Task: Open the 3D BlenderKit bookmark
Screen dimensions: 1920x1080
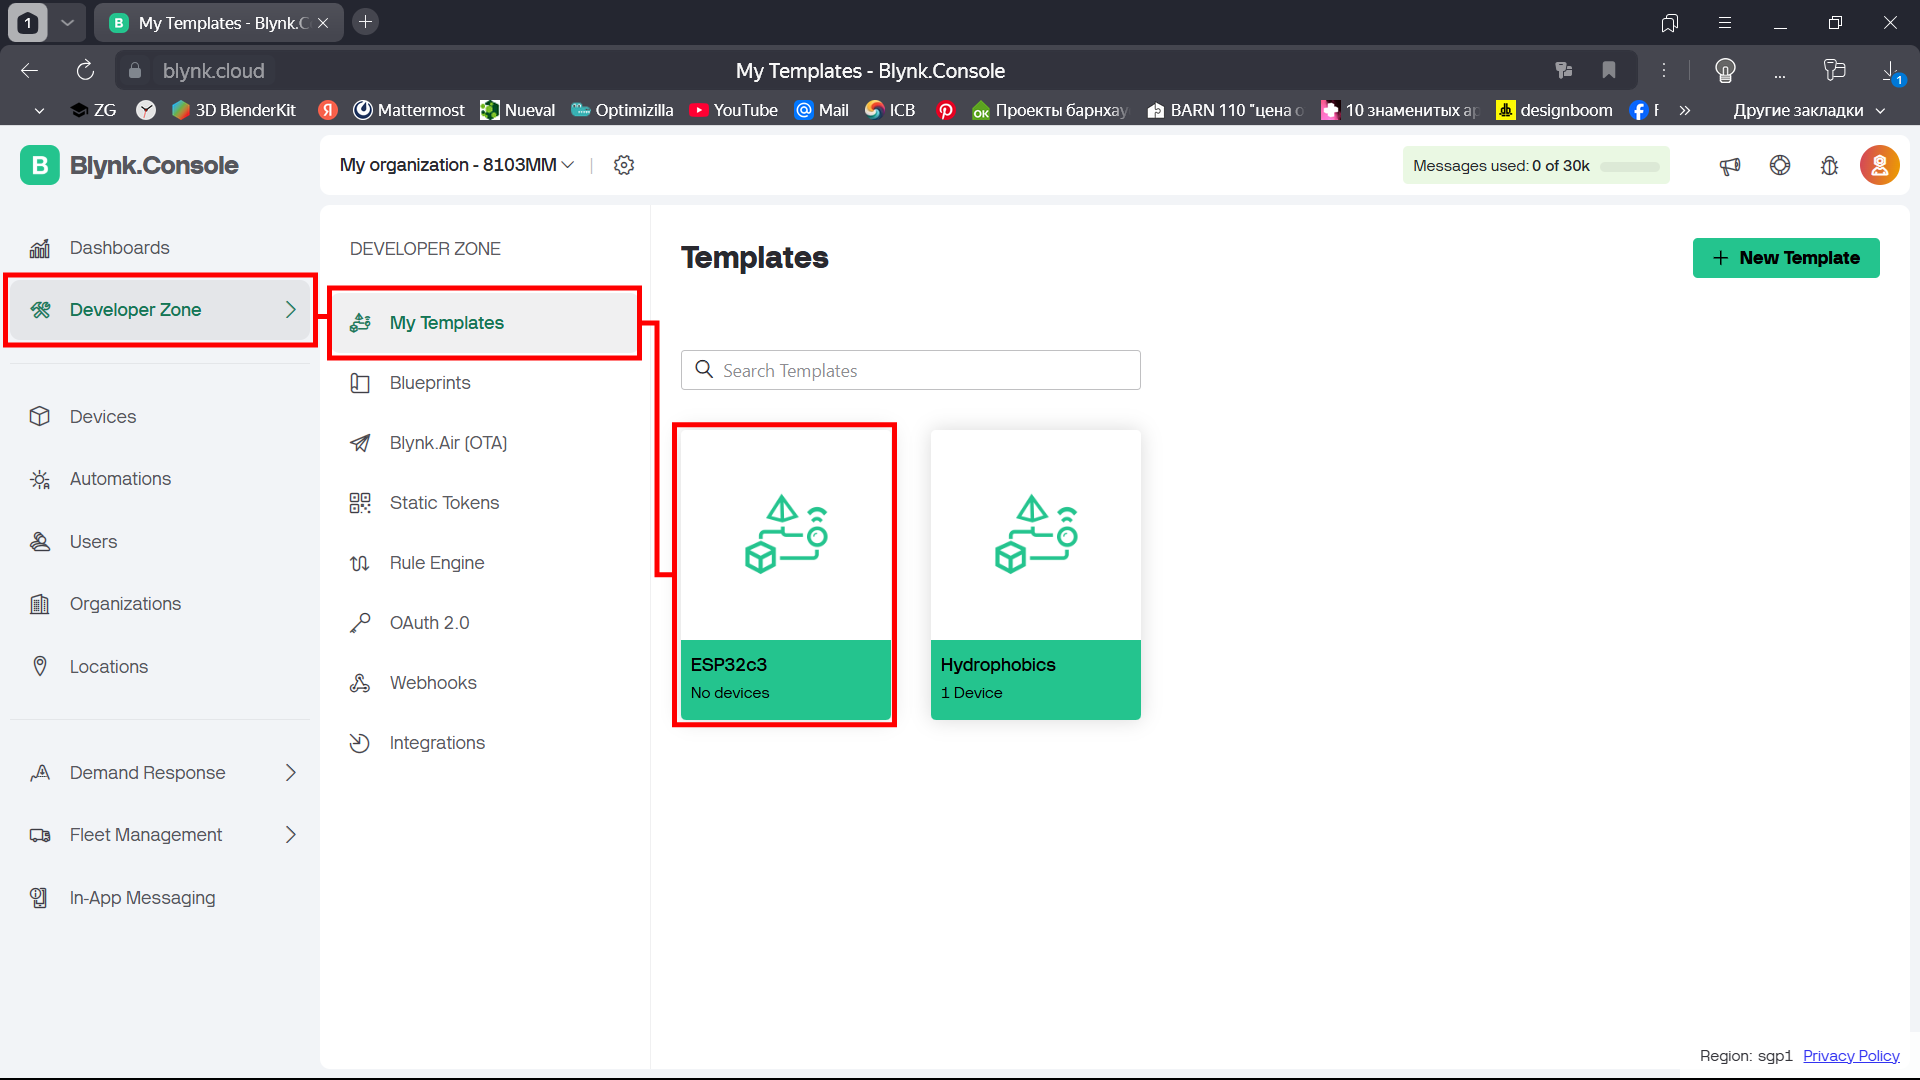Action: pos(234,110)
